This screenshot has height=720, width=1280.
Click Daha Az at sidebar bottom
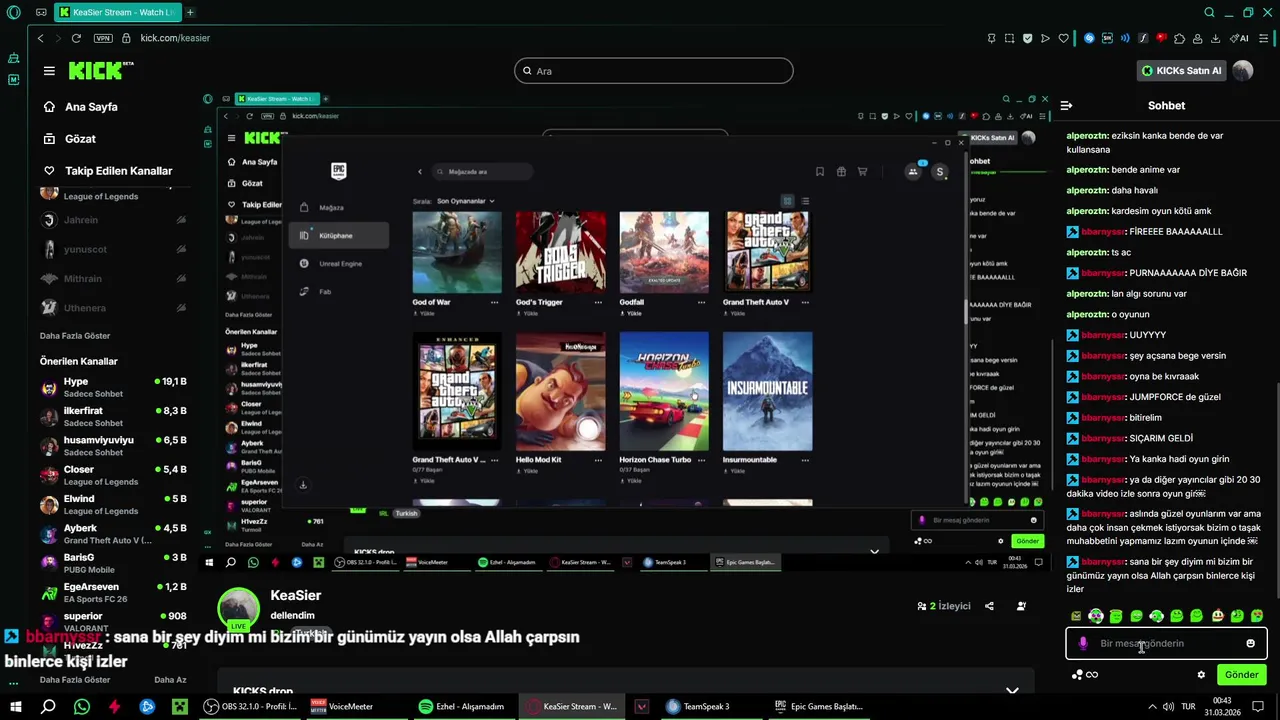(170, 680)
